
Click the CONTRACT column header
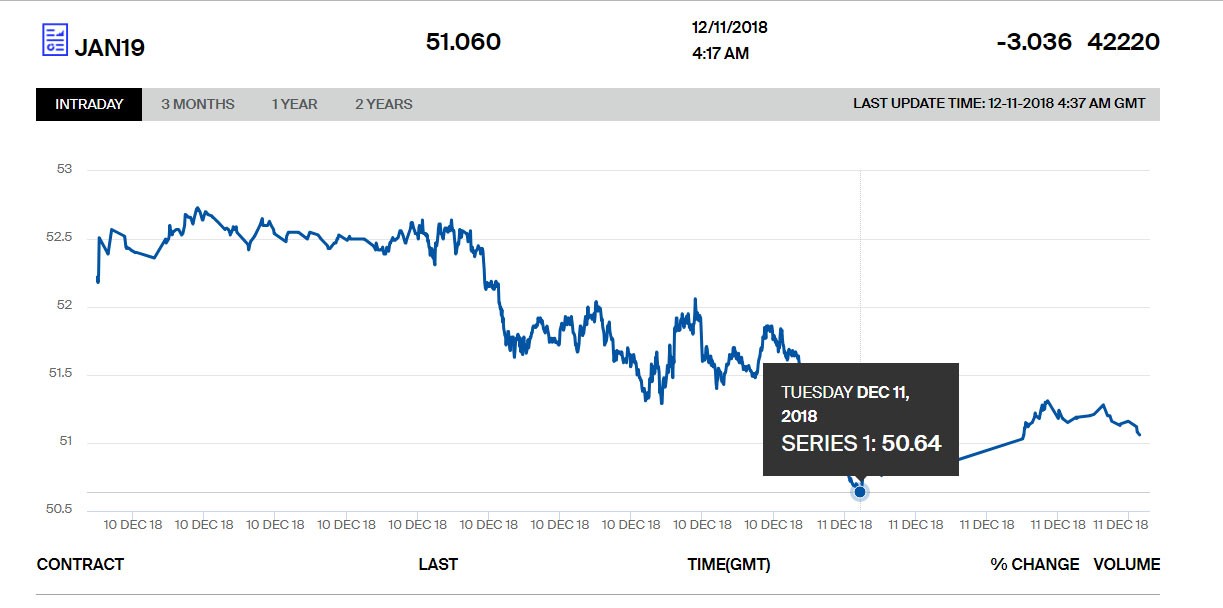80,564
